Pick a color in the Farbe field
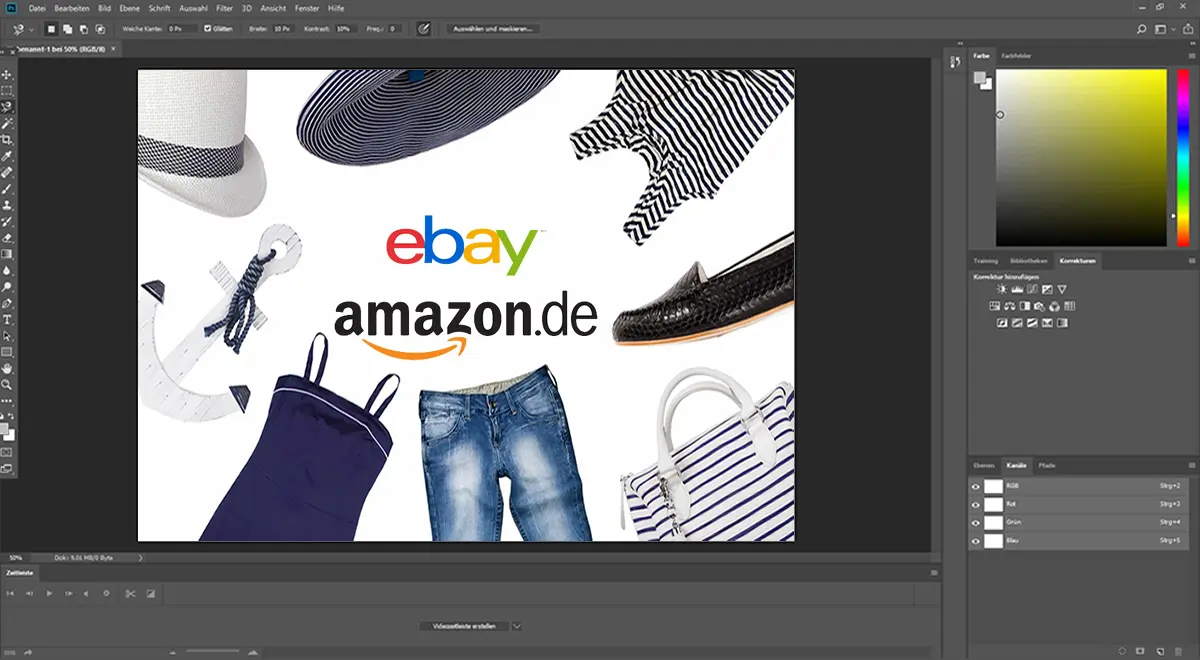 1081,158
